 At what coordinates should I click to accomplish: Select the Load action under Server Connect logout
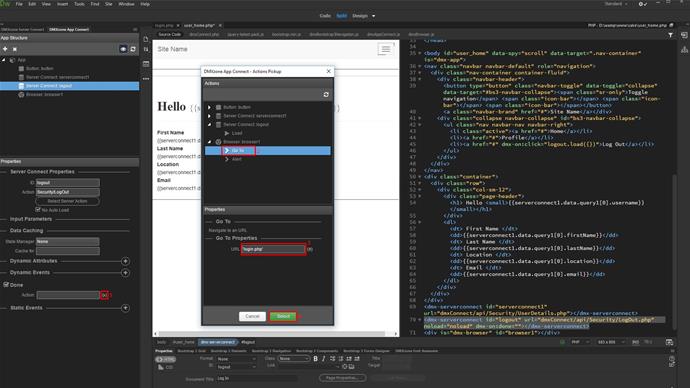[x=237, y=133]
